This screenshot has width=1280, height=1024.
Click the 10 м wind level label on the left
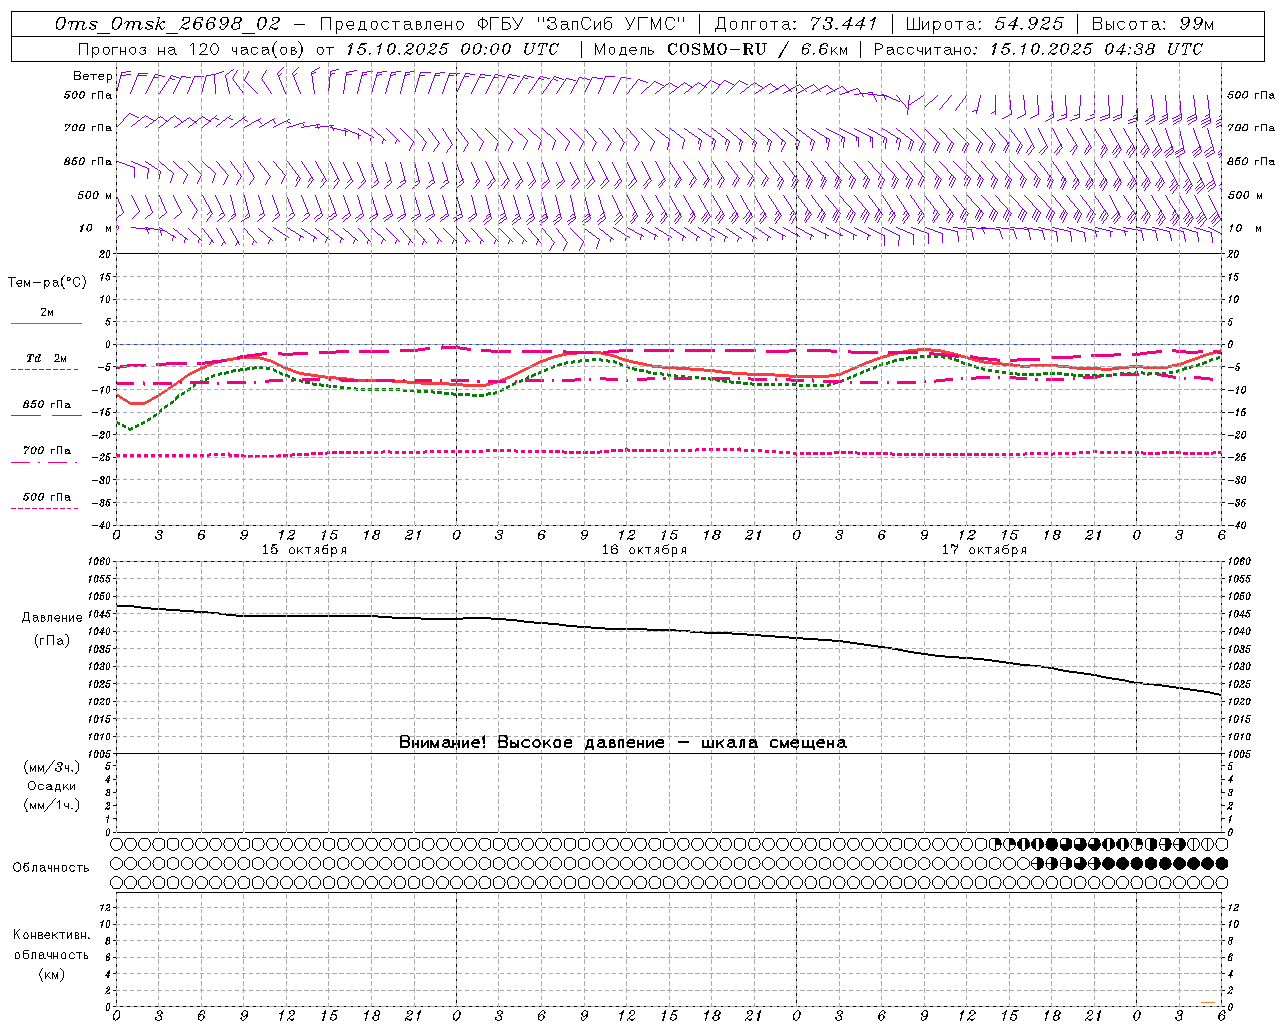tap(95, 228)
